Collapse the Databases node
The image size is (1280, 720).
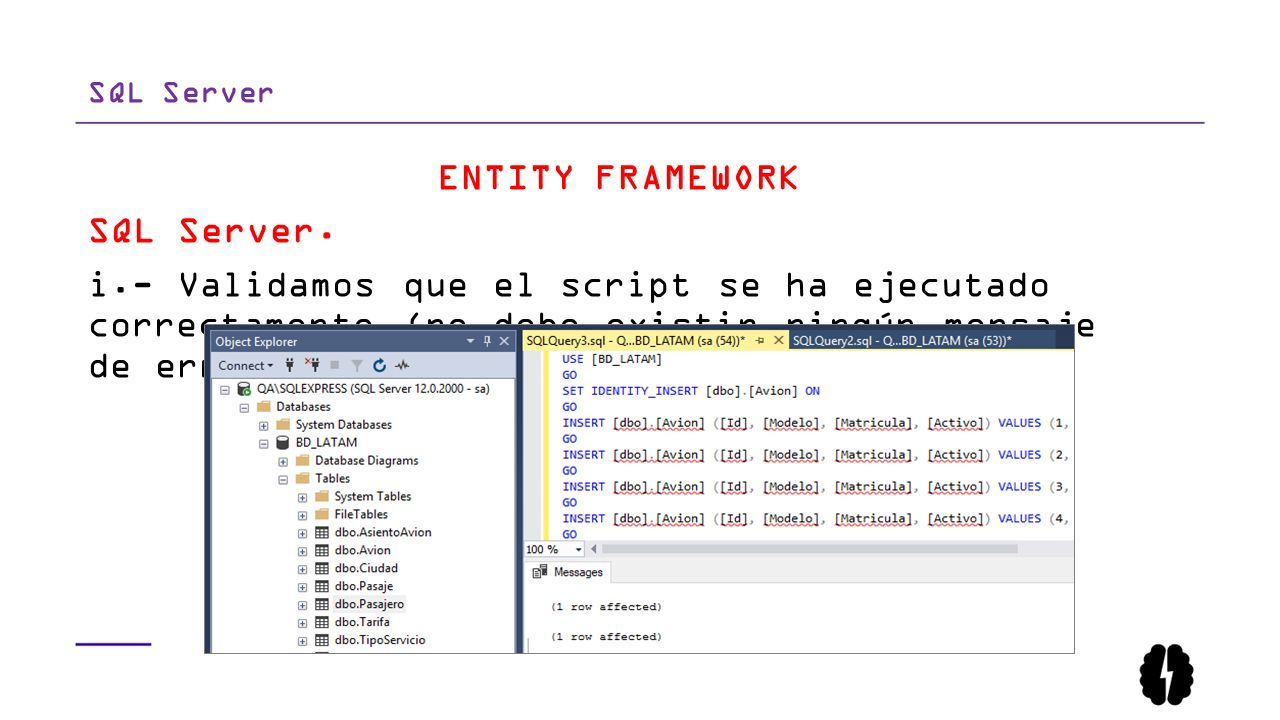tap(244, 407)
